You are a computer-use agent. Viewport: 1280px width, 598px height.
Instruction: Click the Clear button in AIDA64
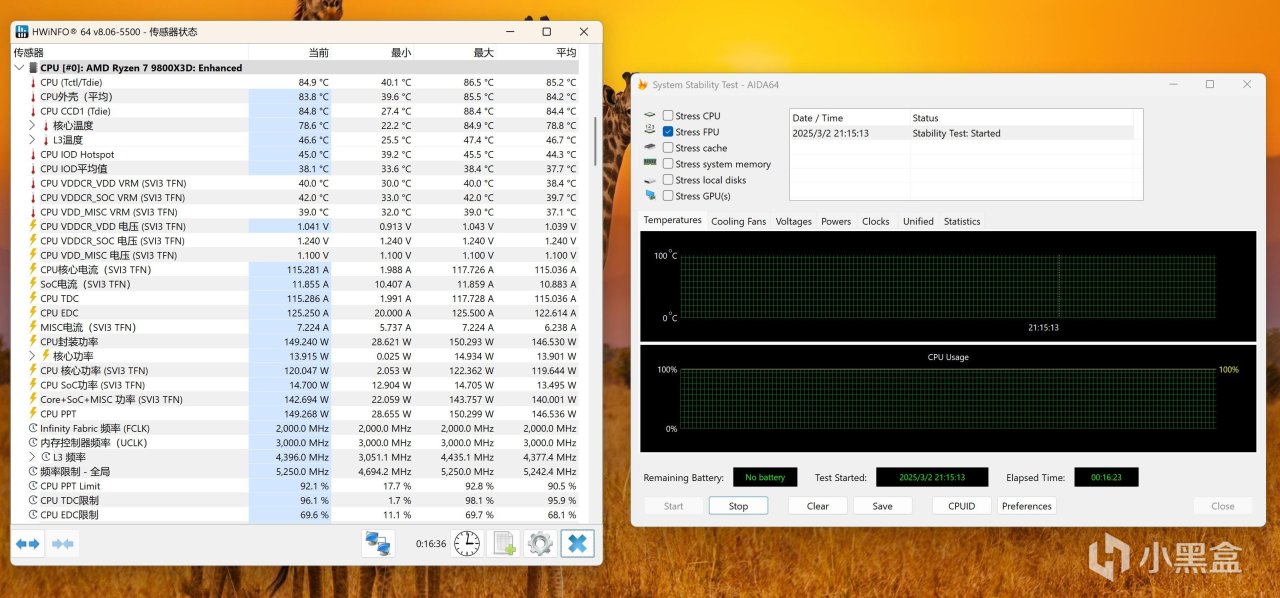point(818,506)
